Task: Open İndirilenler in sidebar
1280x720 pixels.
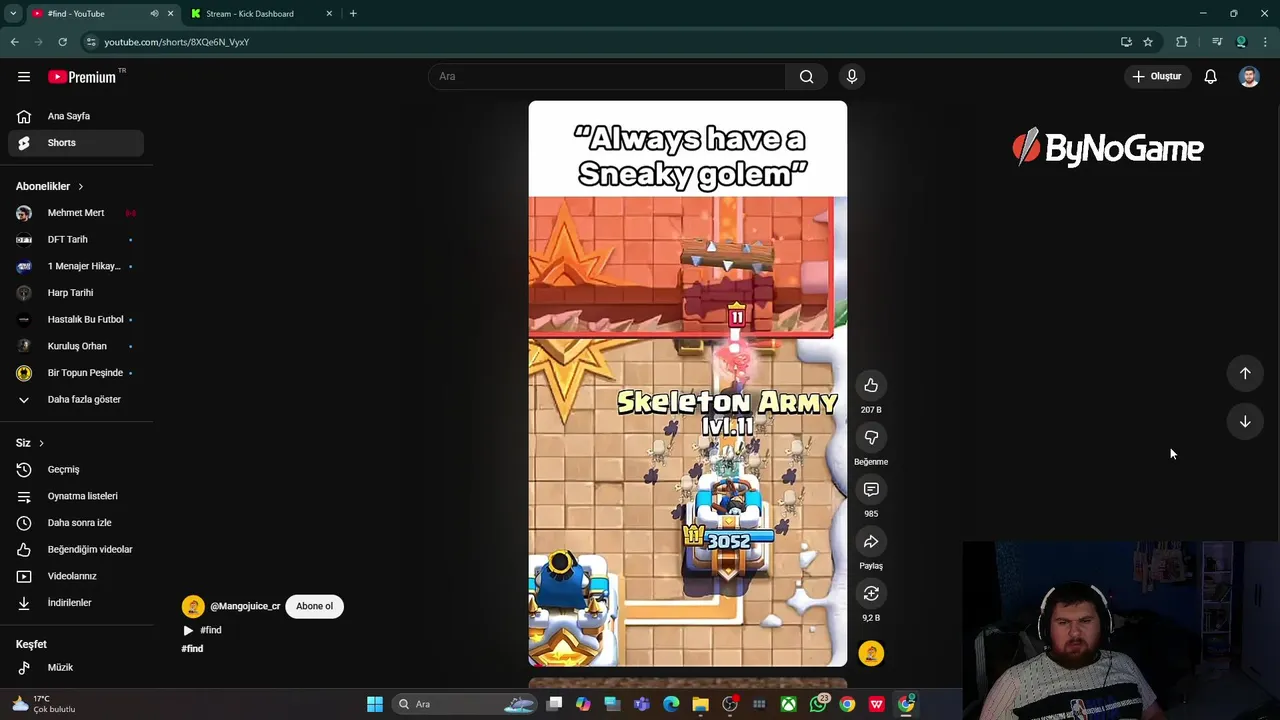Action: pos(76,603)
